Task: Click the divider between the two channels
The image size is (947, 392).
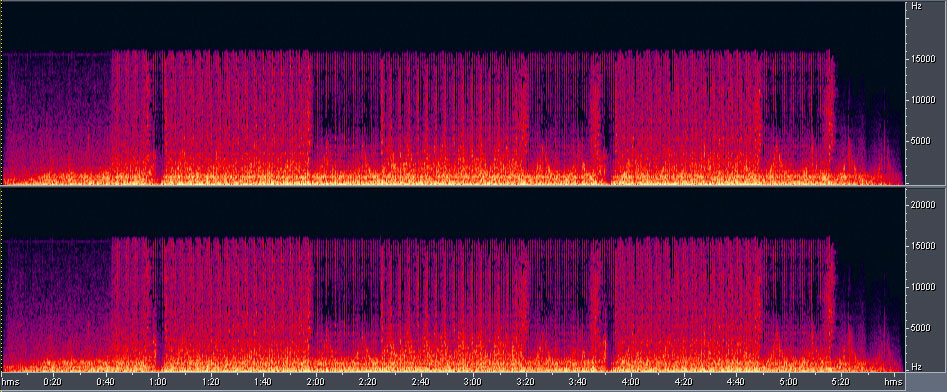Action: pyautogui.click(x=453, y=186)
